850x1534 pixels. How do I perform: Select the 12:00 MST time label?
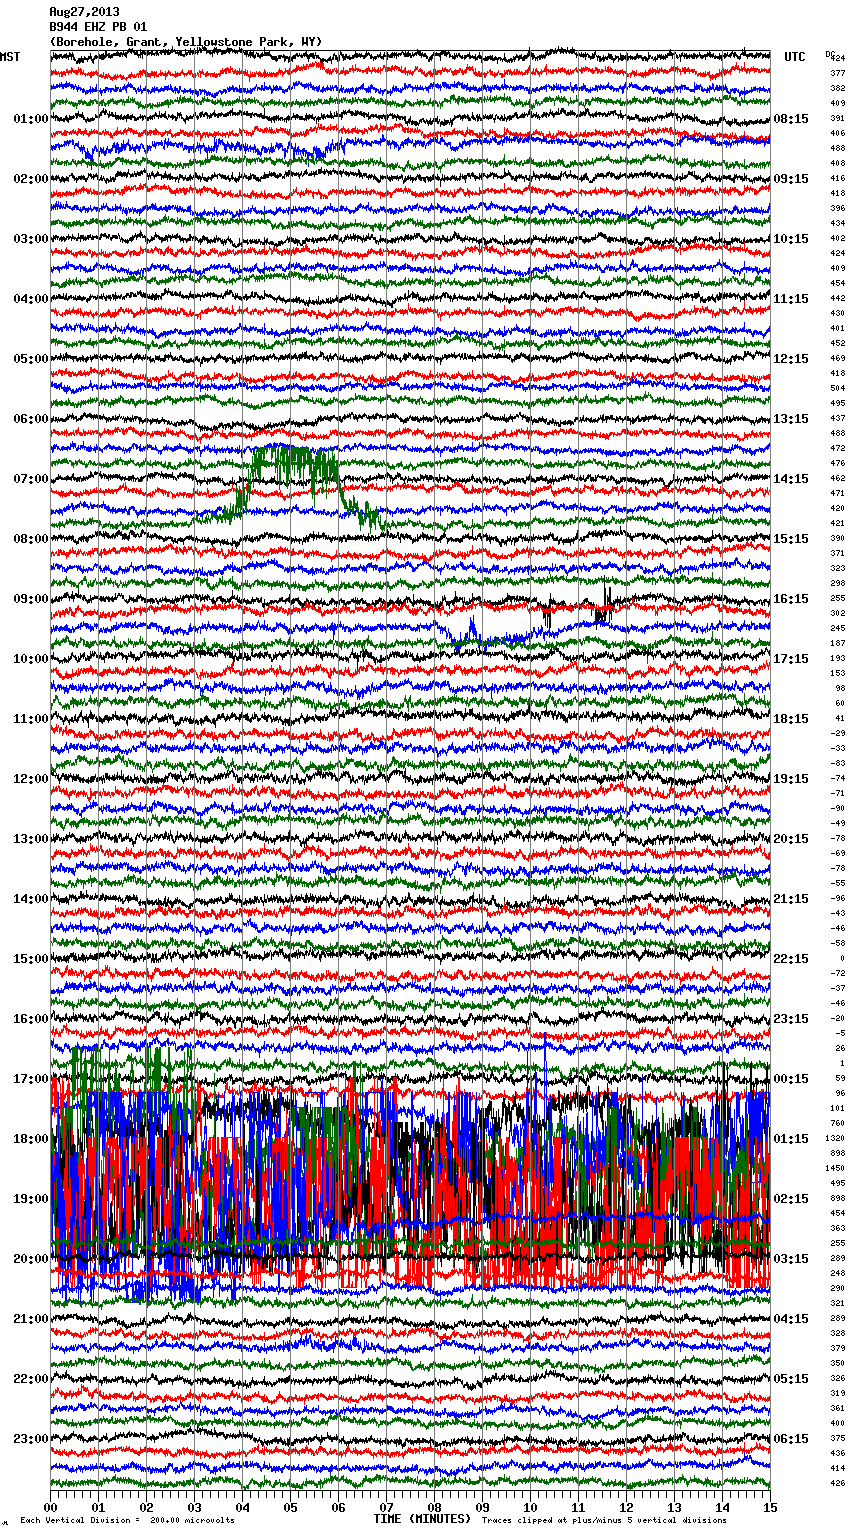31,779
